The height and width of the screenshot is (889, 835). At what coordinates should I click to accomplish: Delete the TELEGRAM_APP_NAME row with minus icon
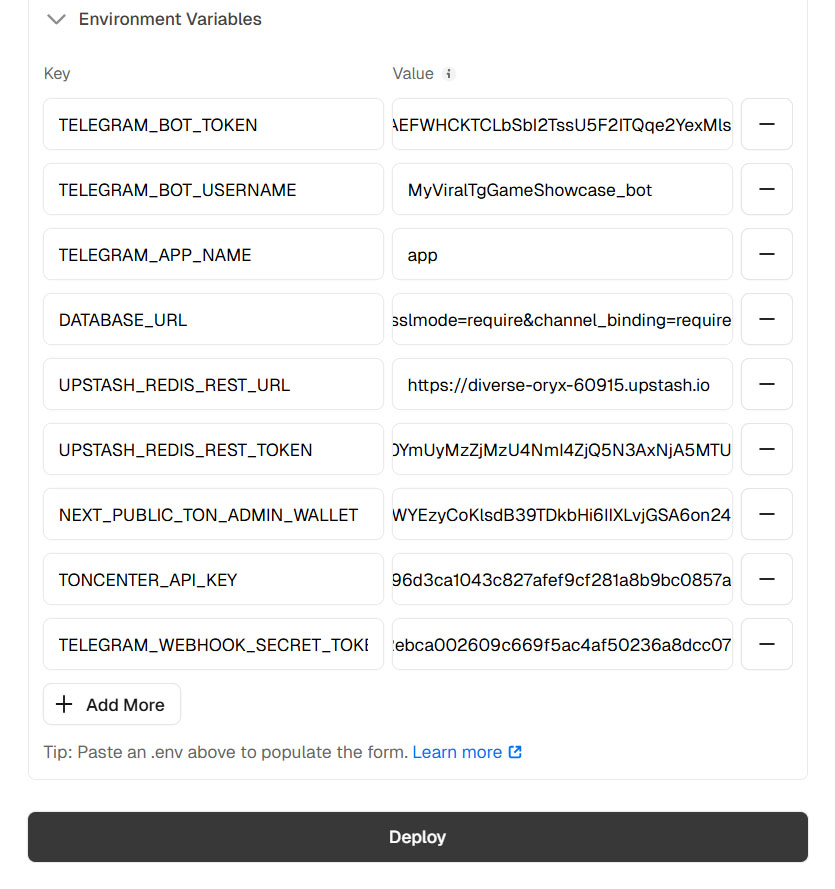tap(766, 255)
